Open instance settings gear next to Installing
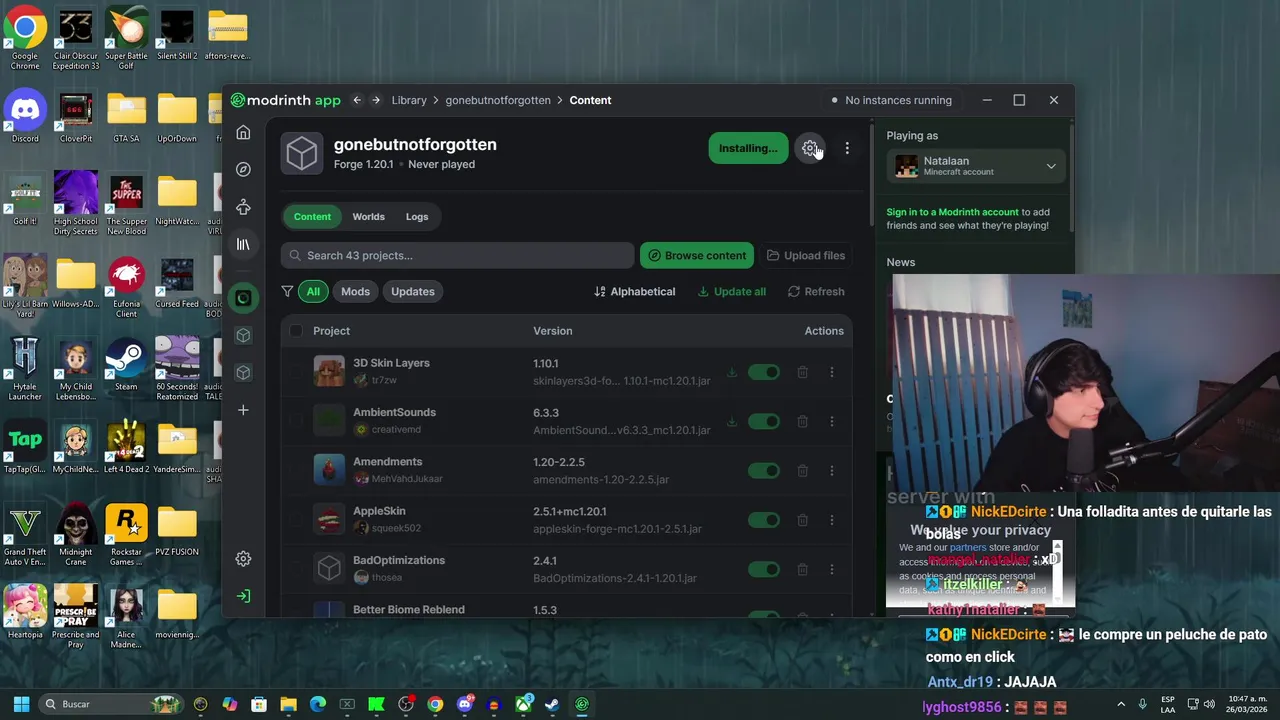 pos(810,148)
